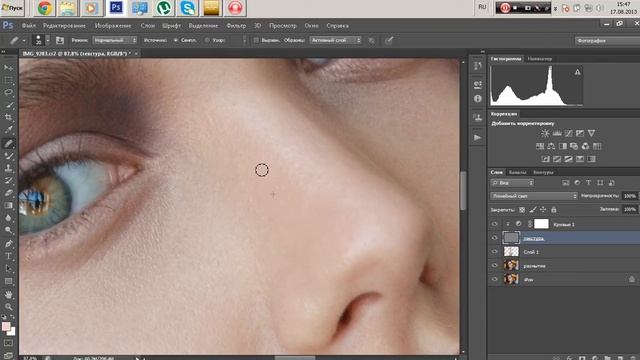The width and height of the screenshot is (640, 360).
Task: Open Chrome from the Windows taskbar
Action: [44, 8]
